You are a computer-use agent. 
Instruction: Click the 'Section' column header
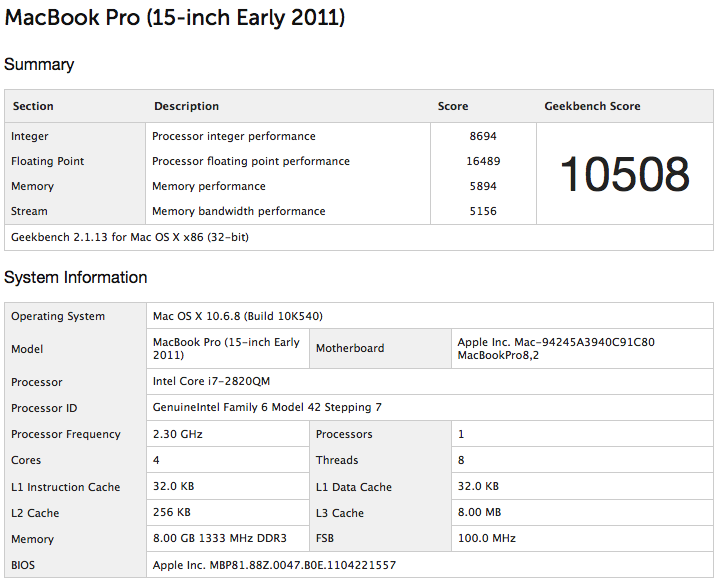33,106
